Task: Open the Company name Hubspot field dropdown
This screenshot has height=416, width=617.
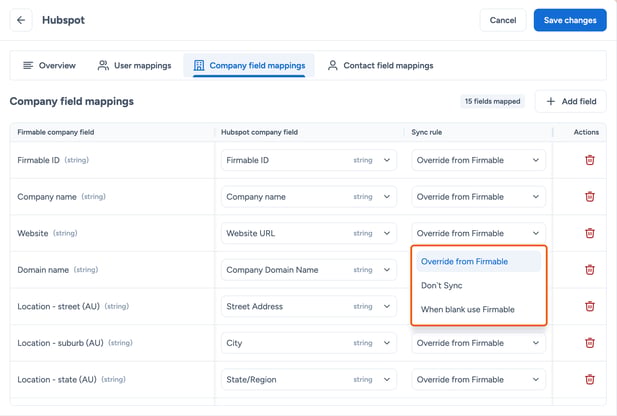Action: point(309,197)
